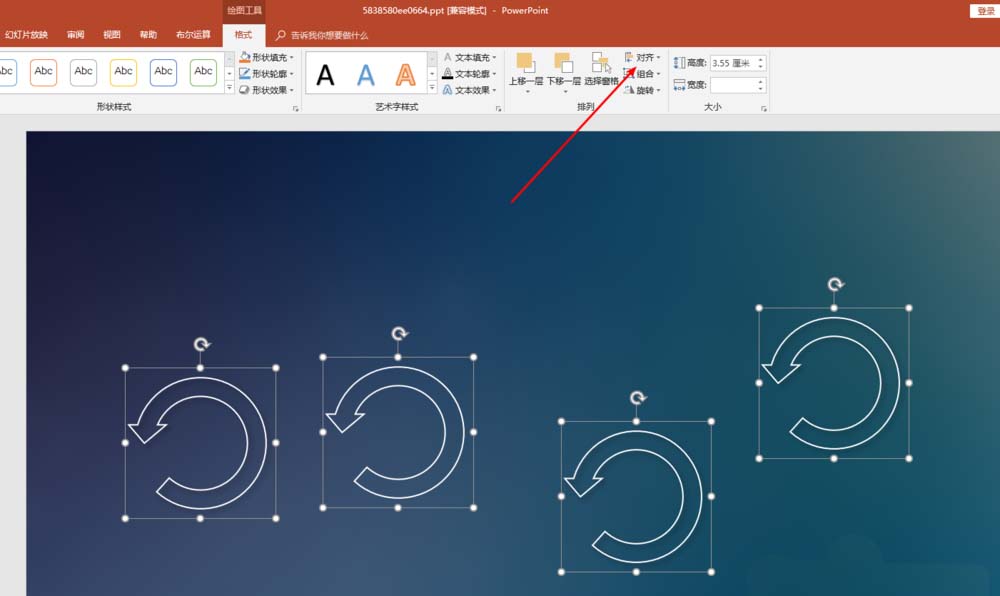Apply the gray-outlined Abc shape style

pyautogui.click(x=84, y=72)
